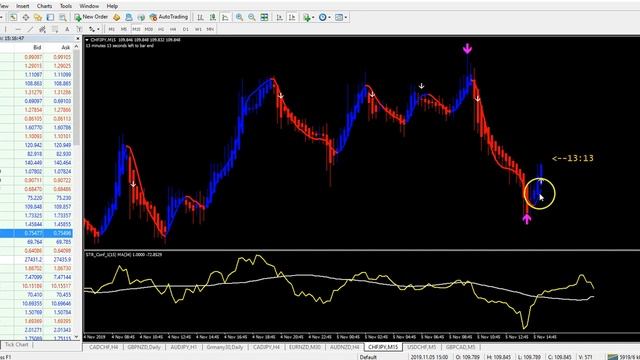
Task: Set timeframe to M15
Action: (136, 29)
